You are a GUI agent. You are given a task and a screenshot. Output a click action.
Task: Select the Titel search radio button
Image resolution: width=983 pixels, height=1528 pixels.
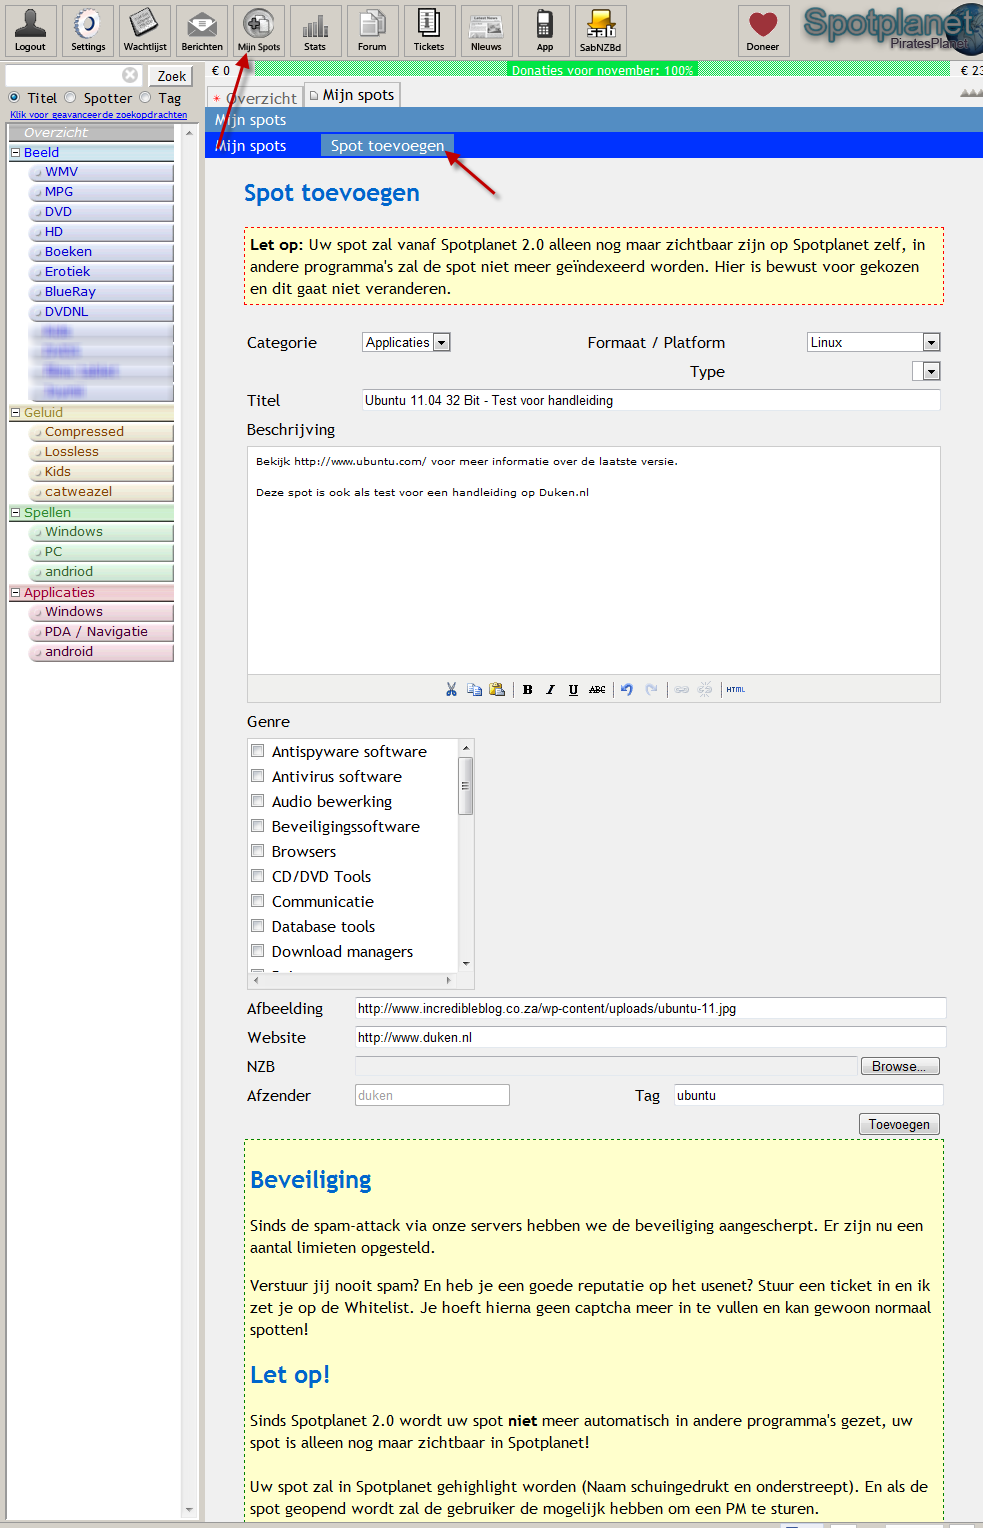click(14, 97)
